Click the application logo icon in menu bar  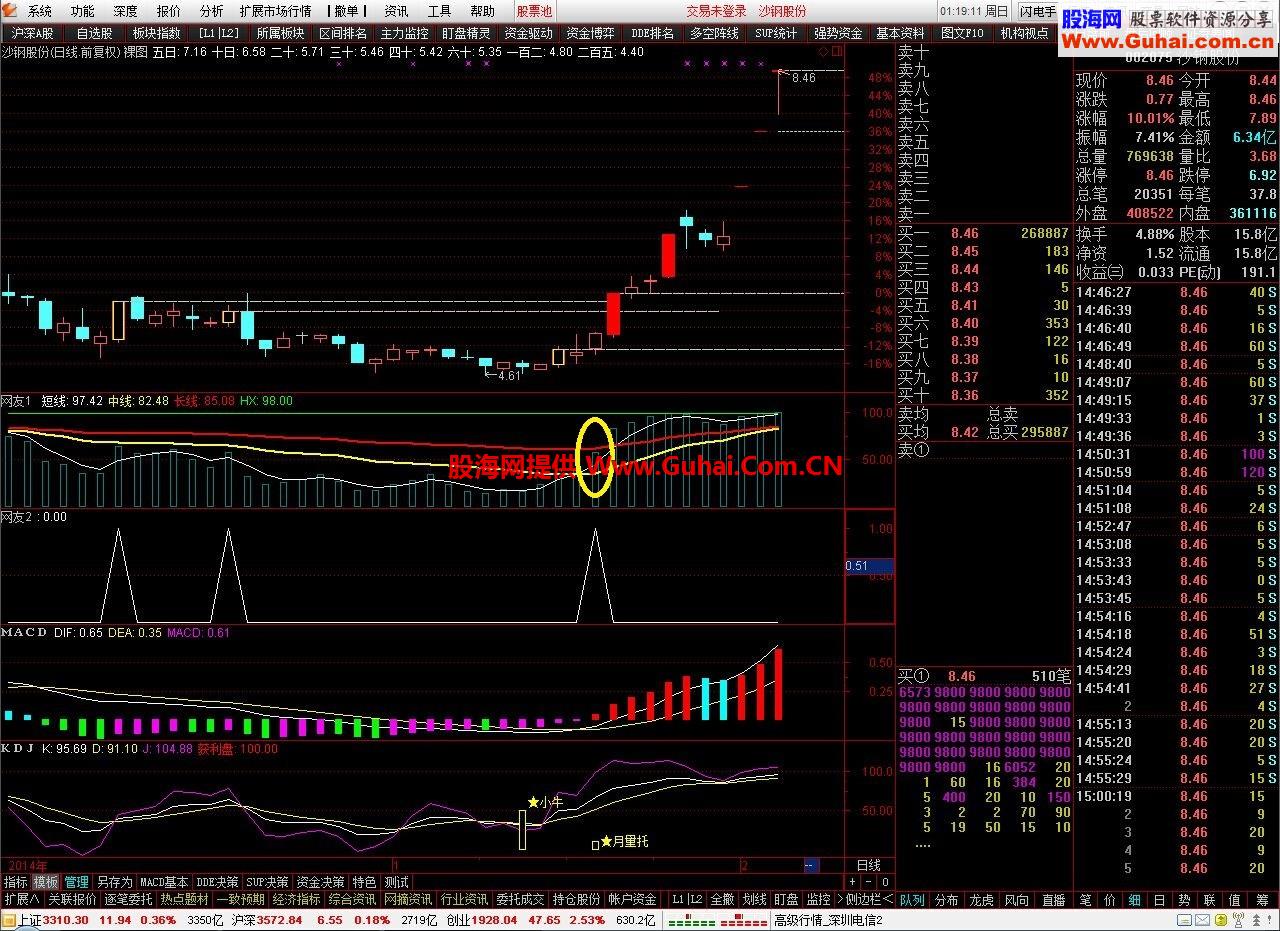pyautogui.click(x=10, y=11)
